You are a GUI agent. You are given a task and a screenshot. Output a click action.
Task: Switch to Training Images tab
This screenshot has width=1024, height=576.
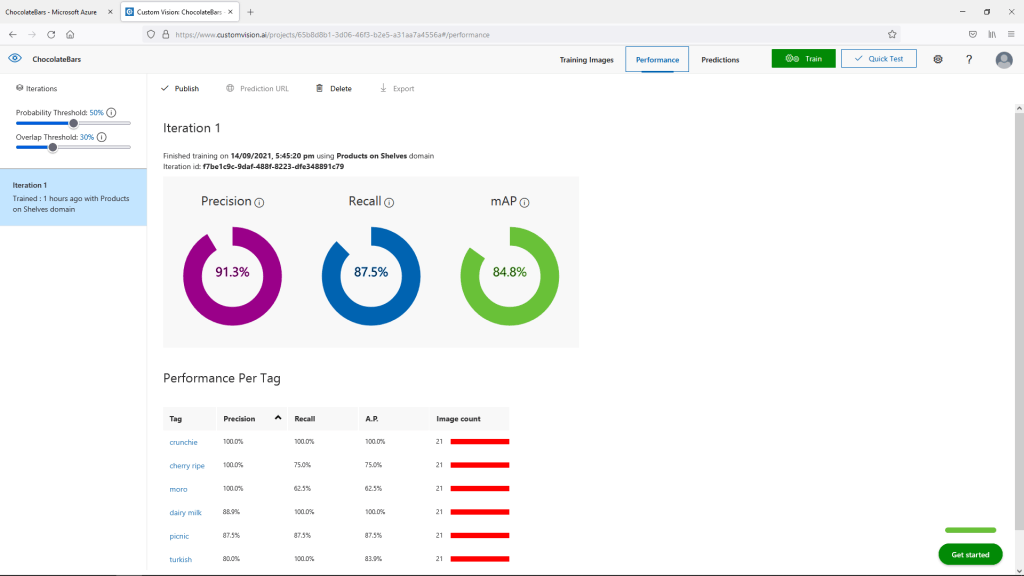(586, 60)
